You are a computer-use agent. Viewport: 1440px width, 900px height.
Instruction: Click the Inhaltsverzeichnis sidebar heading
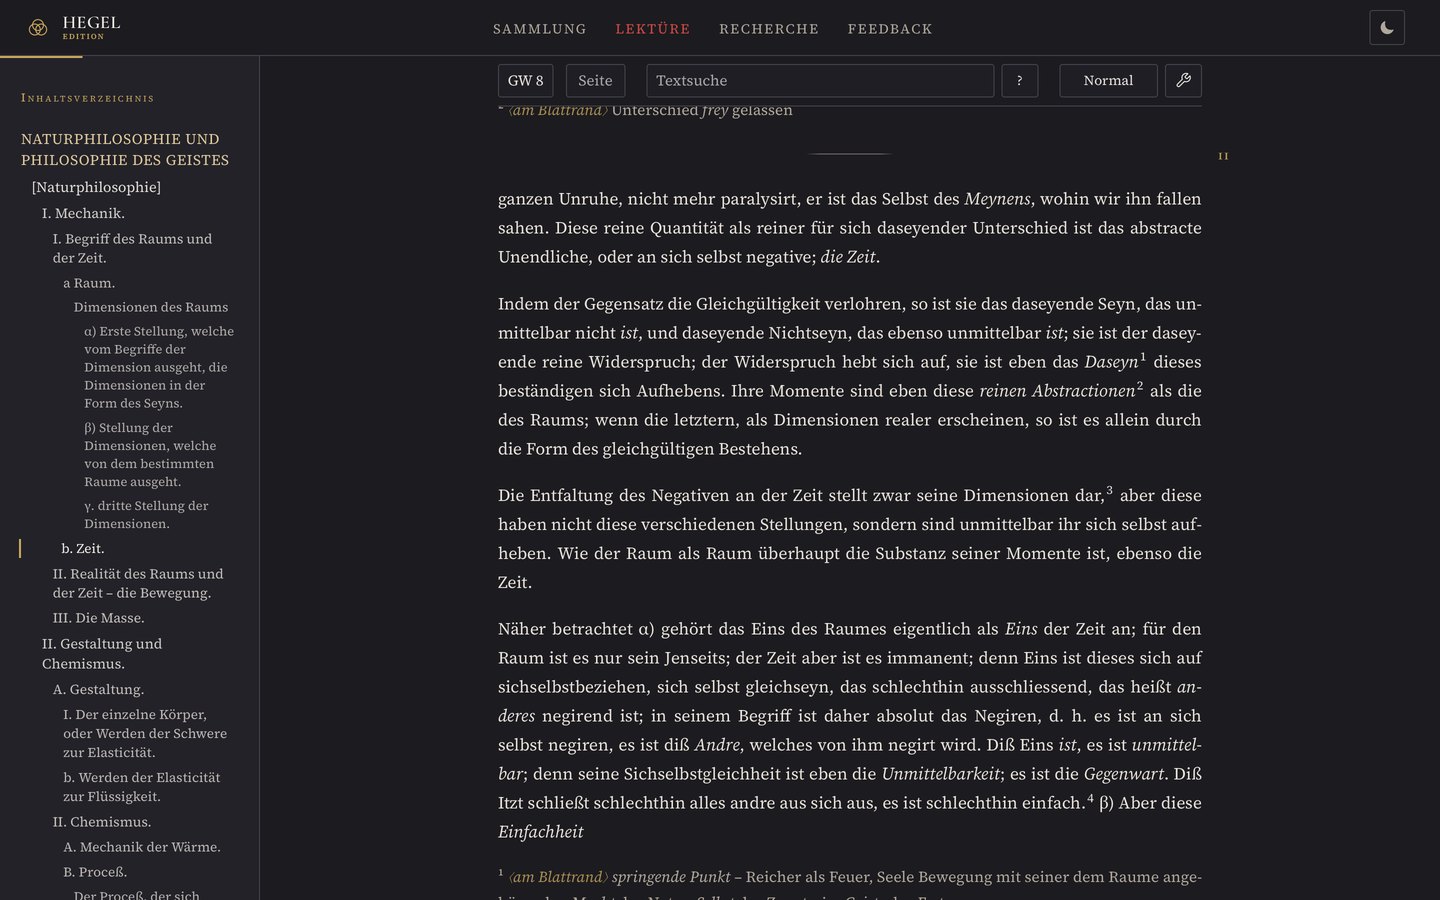pos(88,98)
